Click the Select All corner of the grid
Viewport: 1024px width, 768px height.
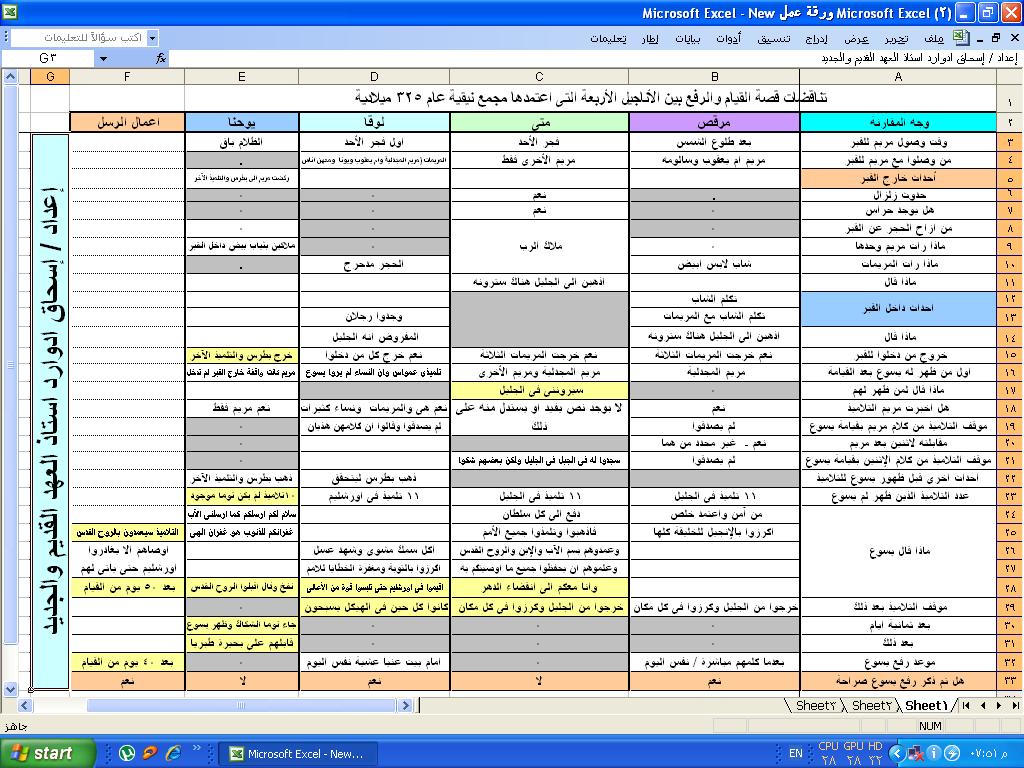1009,77
